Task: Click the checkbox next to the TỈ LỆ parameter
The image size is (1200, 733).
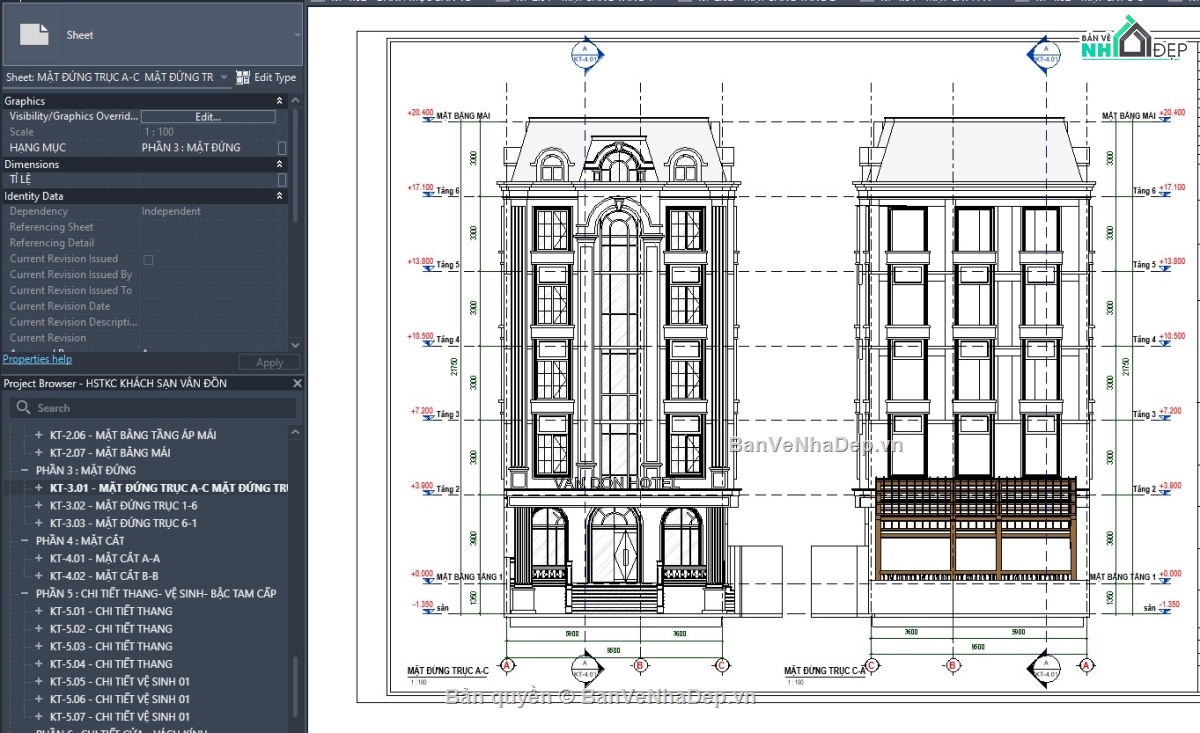Action: [283, 180]
